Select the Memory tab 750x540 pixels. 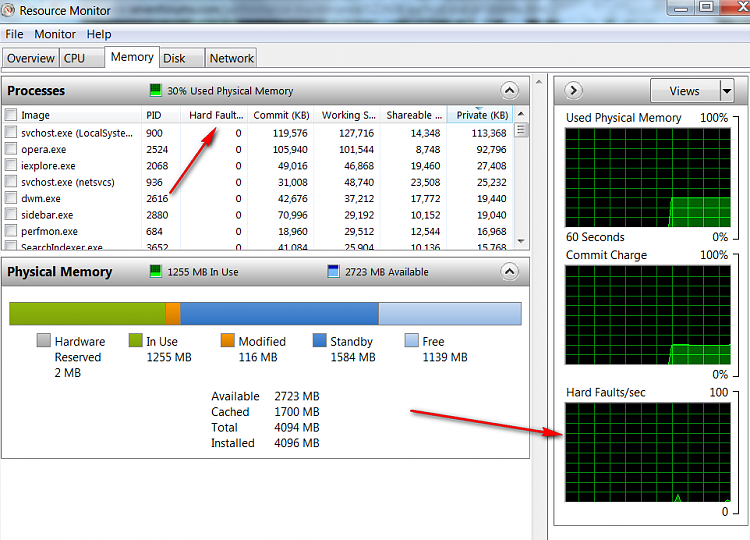[132, 57]
